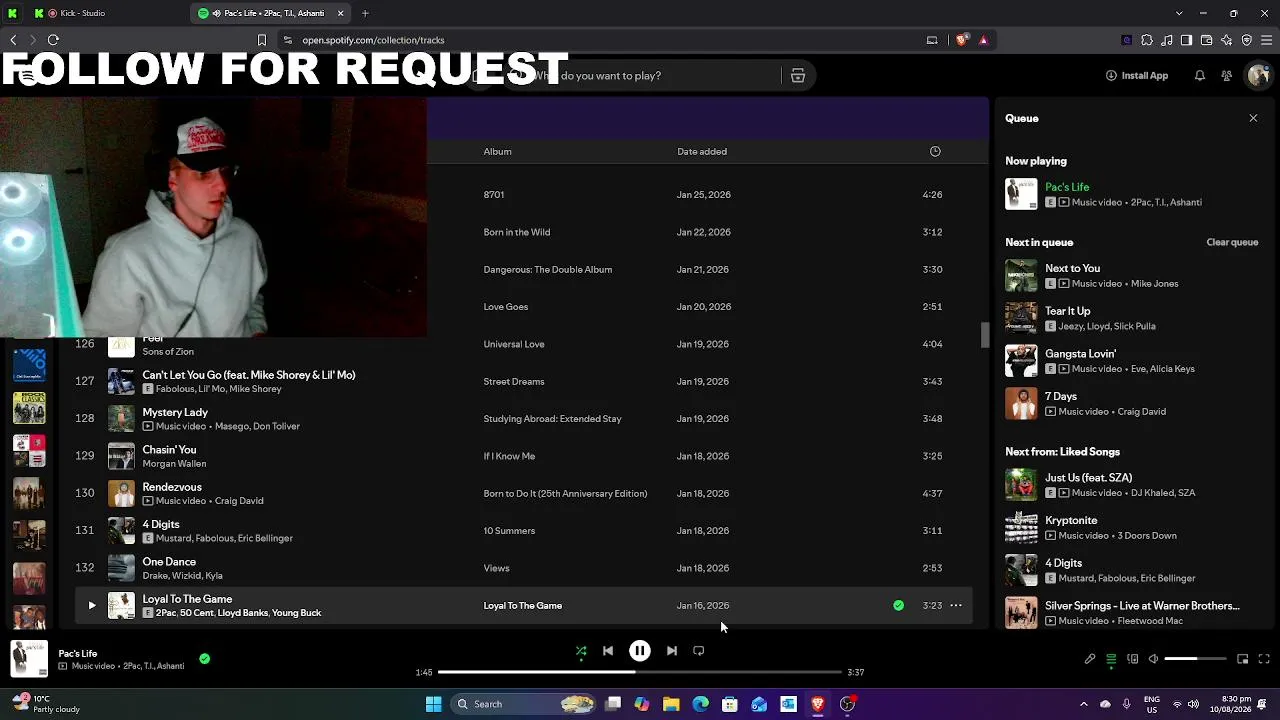The height and width of the screenshot is (720, 1280).
Task: Open the Brave Wallet icon
Action: coord(1207,40)
